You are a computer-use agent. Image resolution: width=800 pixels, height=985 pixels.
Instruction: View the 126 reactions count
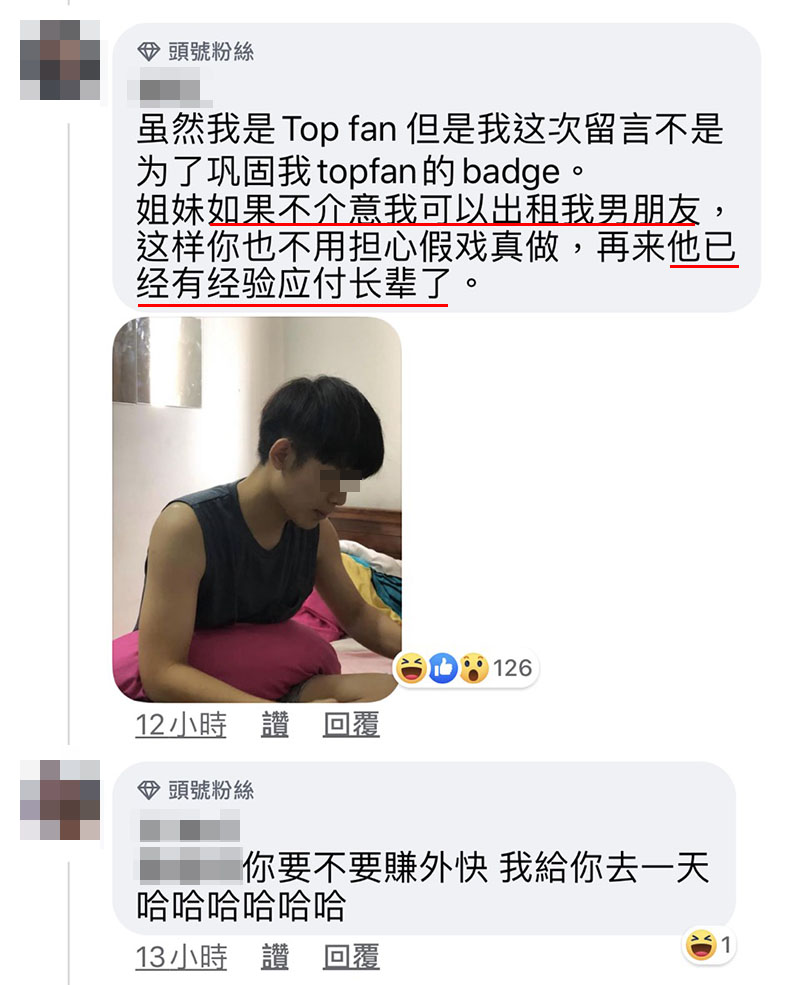(512, 668)
